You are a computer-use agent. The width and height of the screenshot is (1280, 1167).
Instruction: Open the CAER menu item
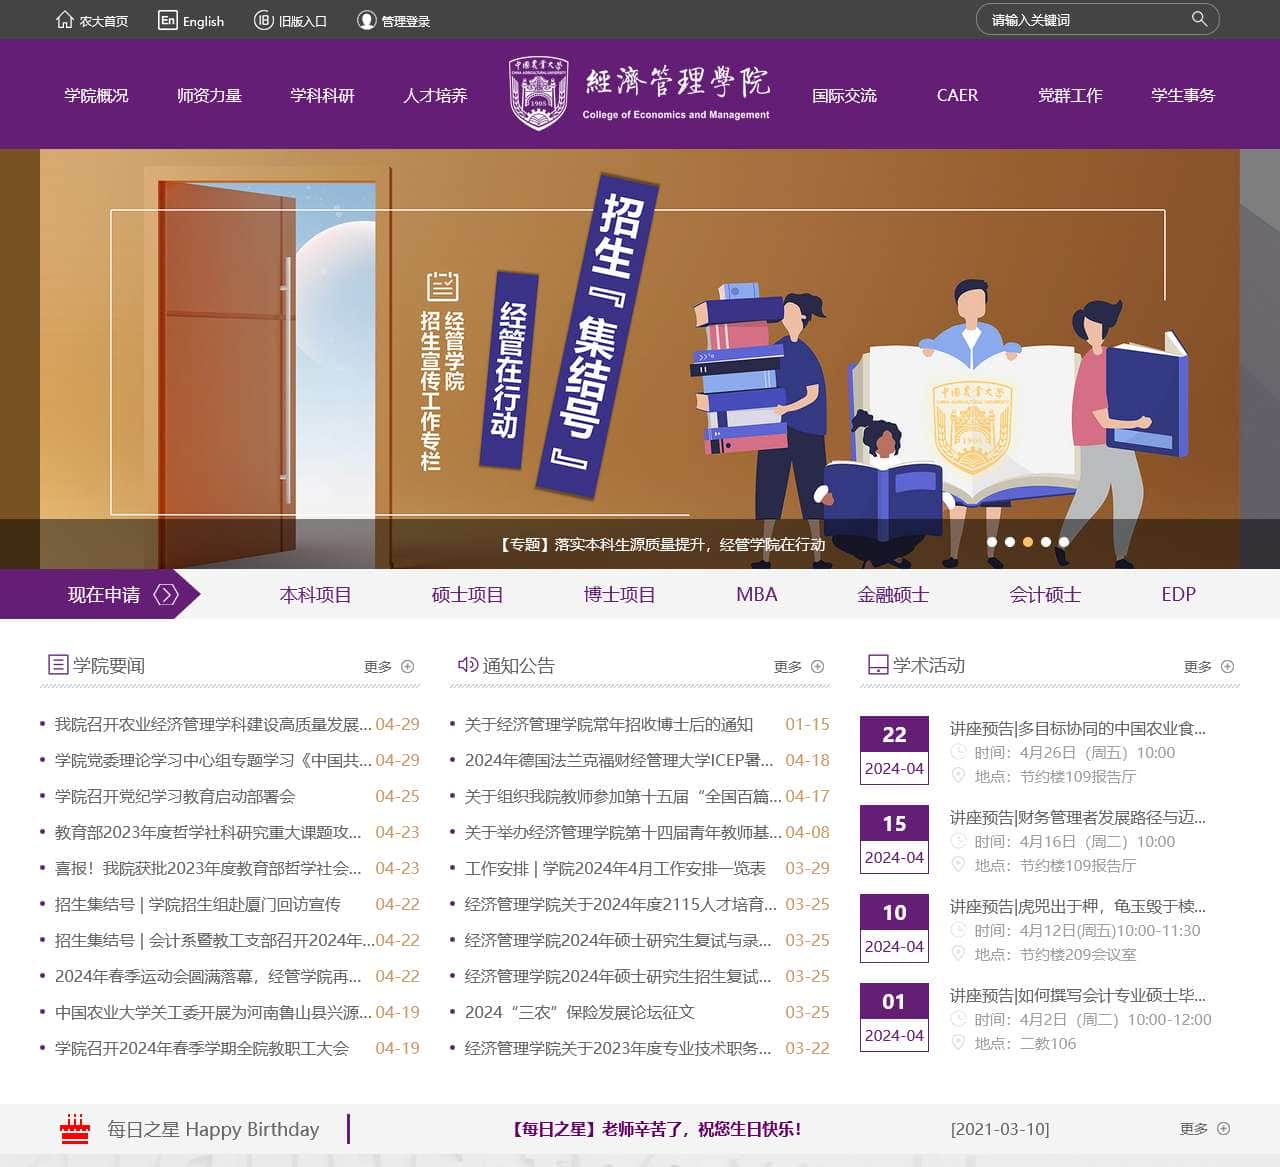(958, 95)
